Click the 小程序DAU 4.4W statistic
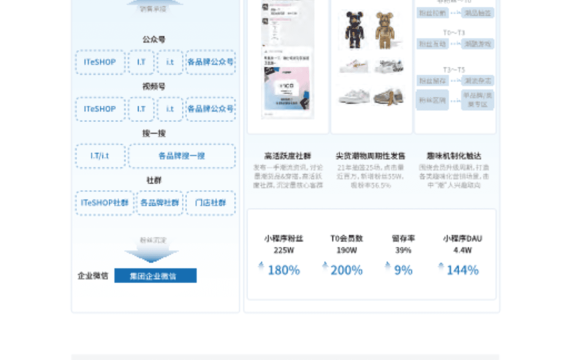Image resolution: width=570 pixels, height=360 pixels. pyautogui.click(x=462, y=244)
